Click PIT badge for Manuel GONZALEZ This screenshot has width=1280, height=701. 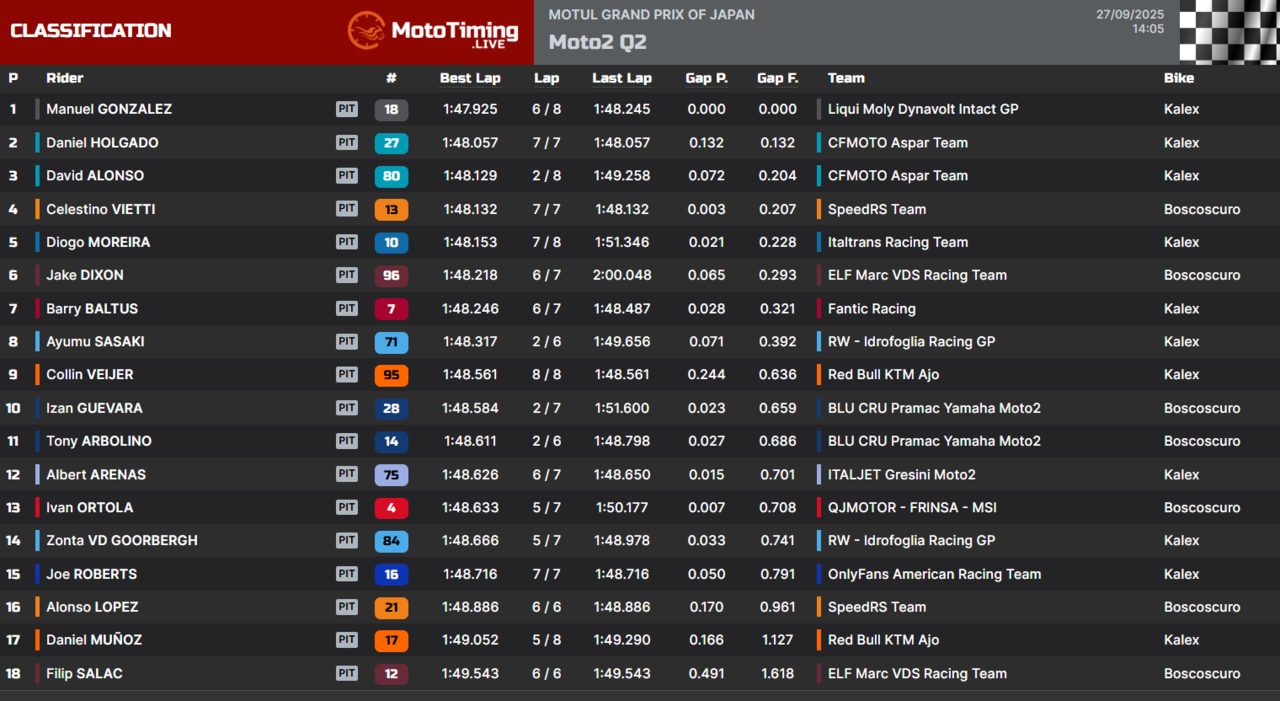click(x=347, y=109)
